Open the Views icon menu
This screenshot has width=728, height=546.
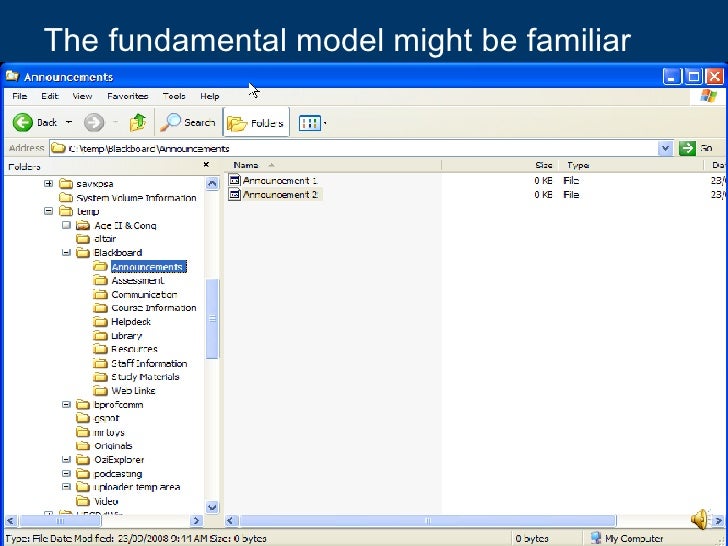(x=309, y=123)
